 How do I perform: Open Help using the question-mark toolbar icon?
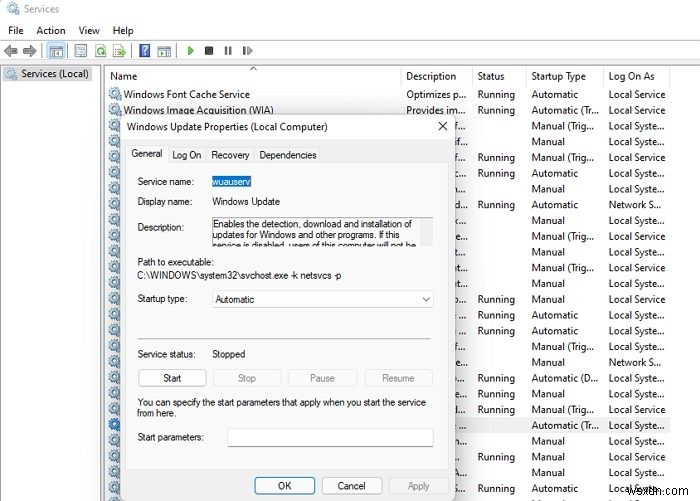[x=145, y=50]
